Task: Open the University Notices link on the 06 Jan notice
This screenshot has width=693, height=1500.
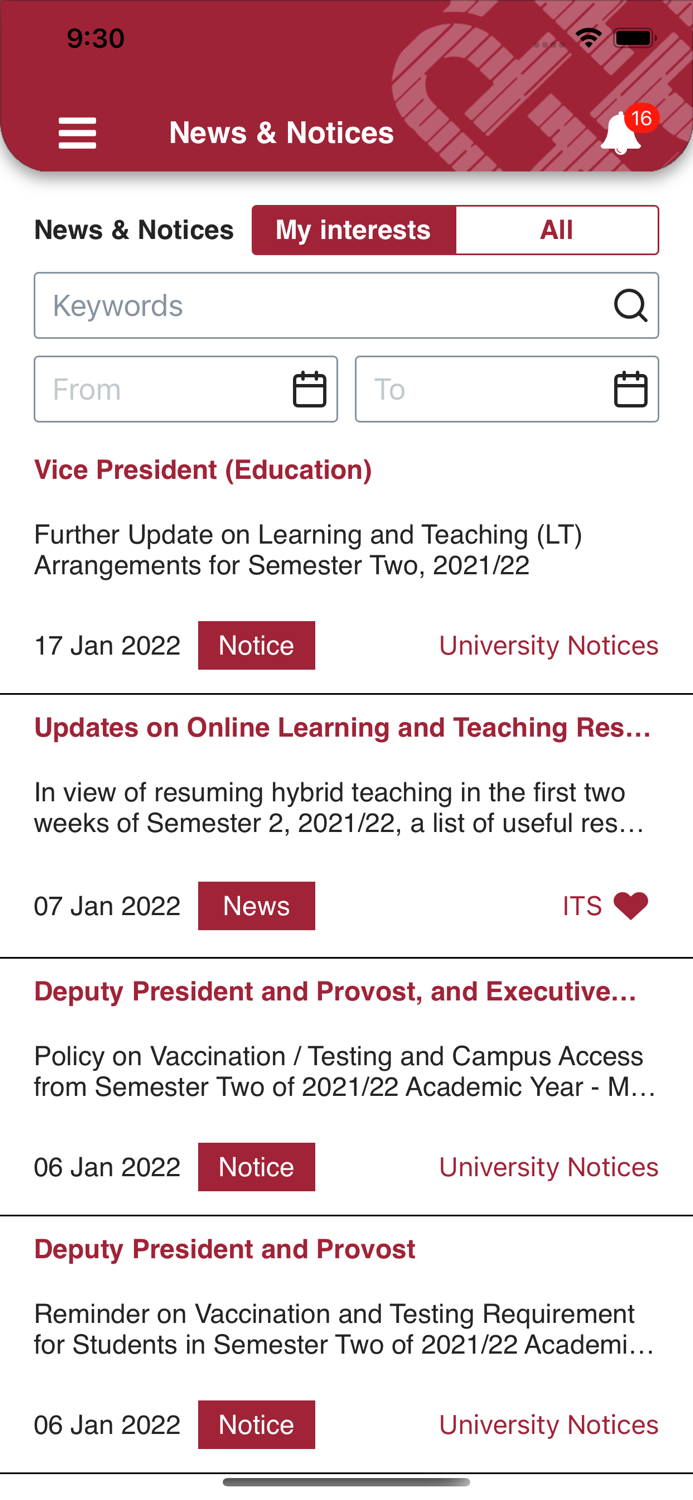Action: click(549, 1166)
